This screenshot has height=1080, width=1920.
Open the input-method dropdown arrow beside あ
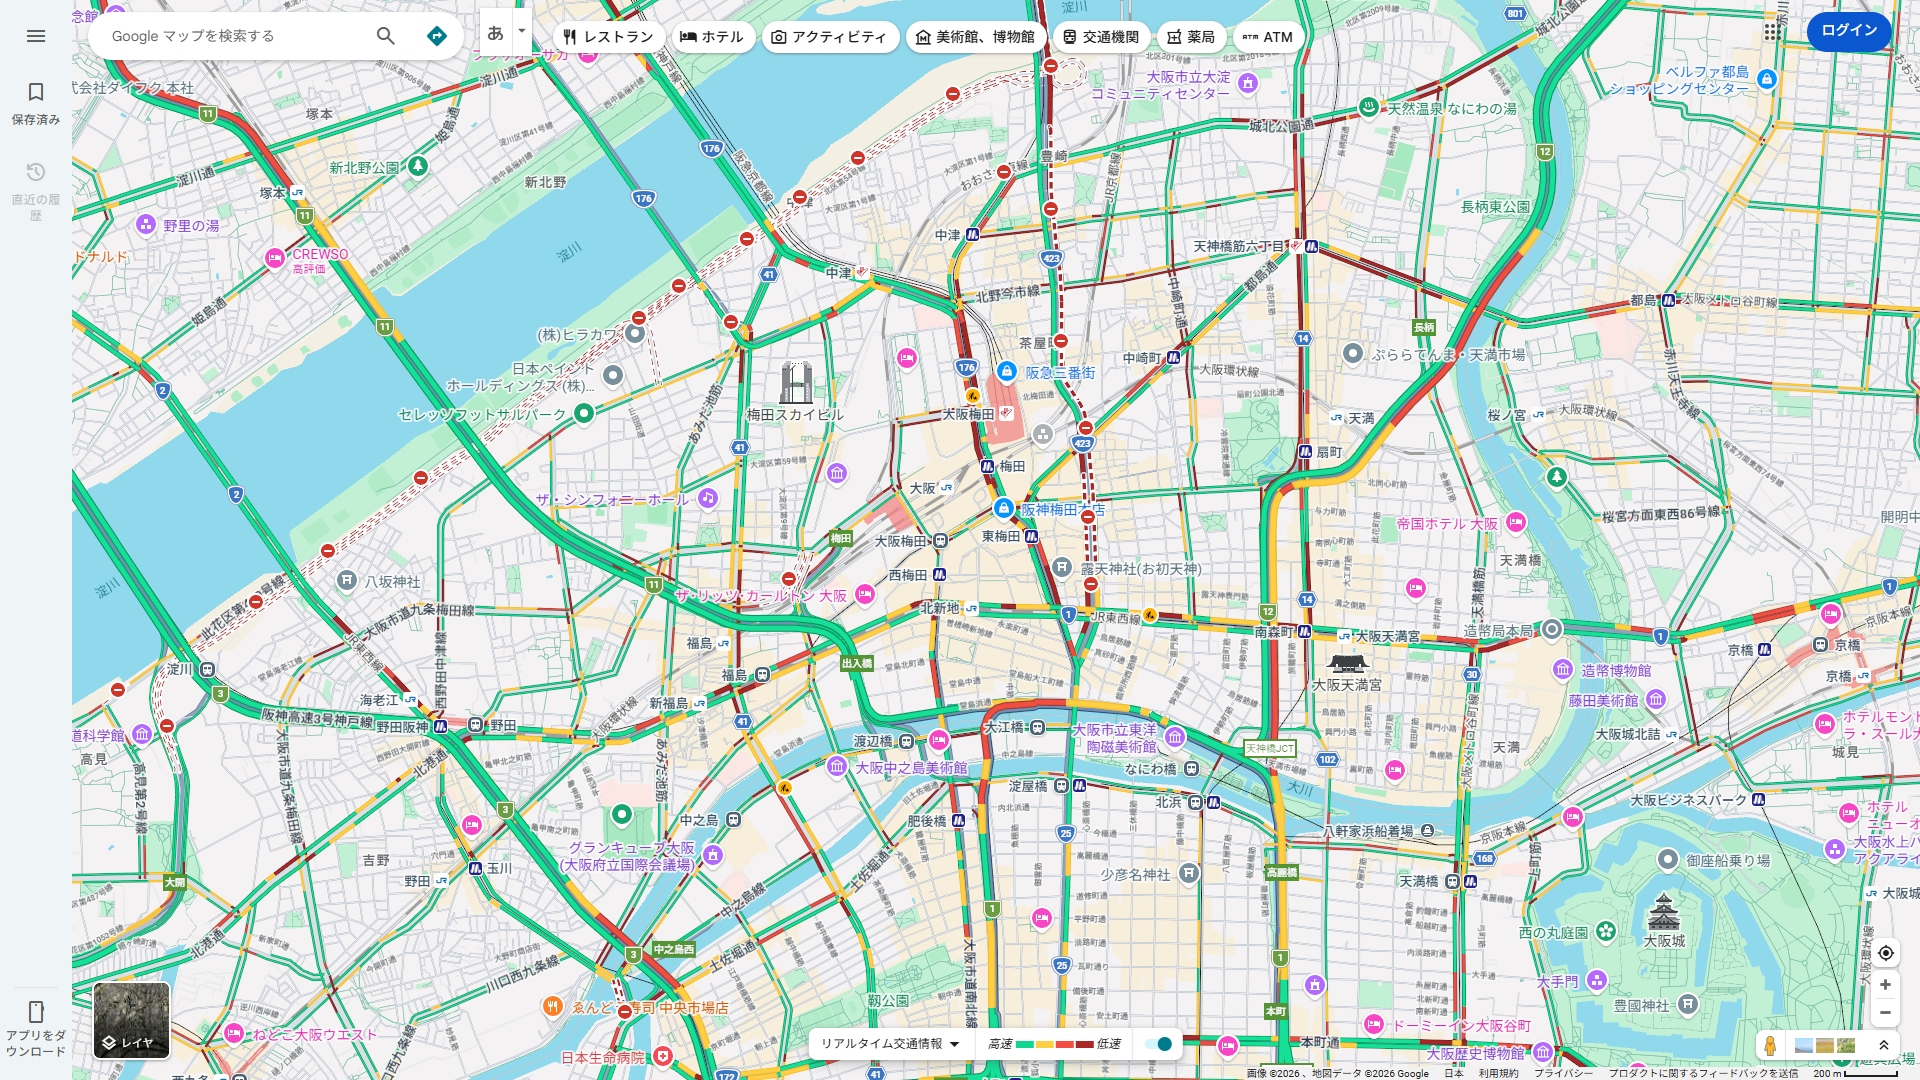(x=521, y=31)
